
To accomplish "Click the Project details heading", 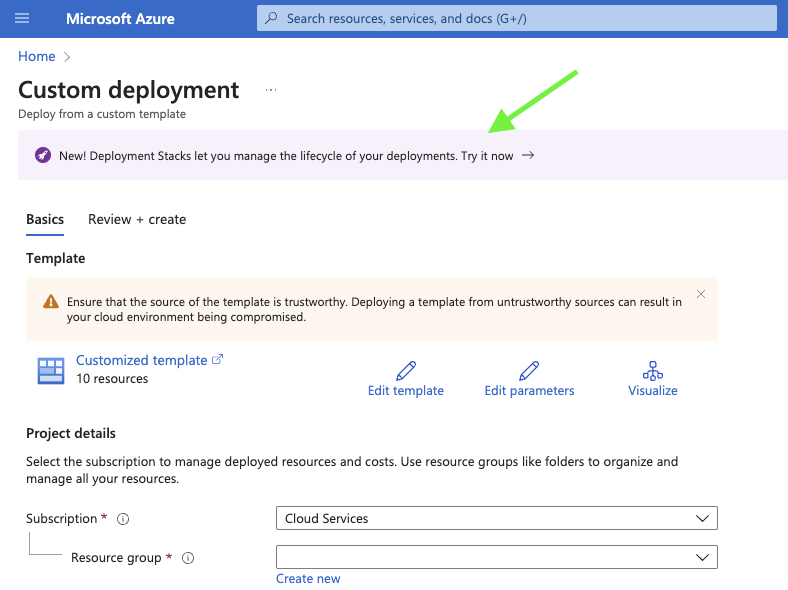I will click(71, 433).
